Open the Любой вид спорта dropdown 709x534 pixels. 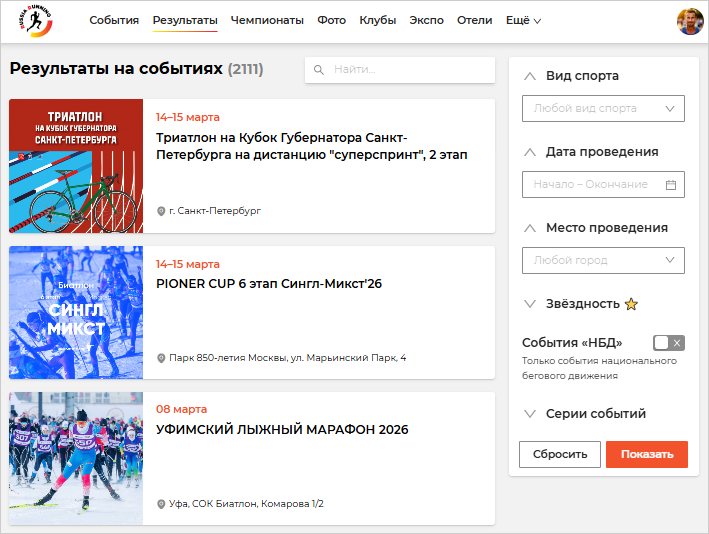pos(603,109)
